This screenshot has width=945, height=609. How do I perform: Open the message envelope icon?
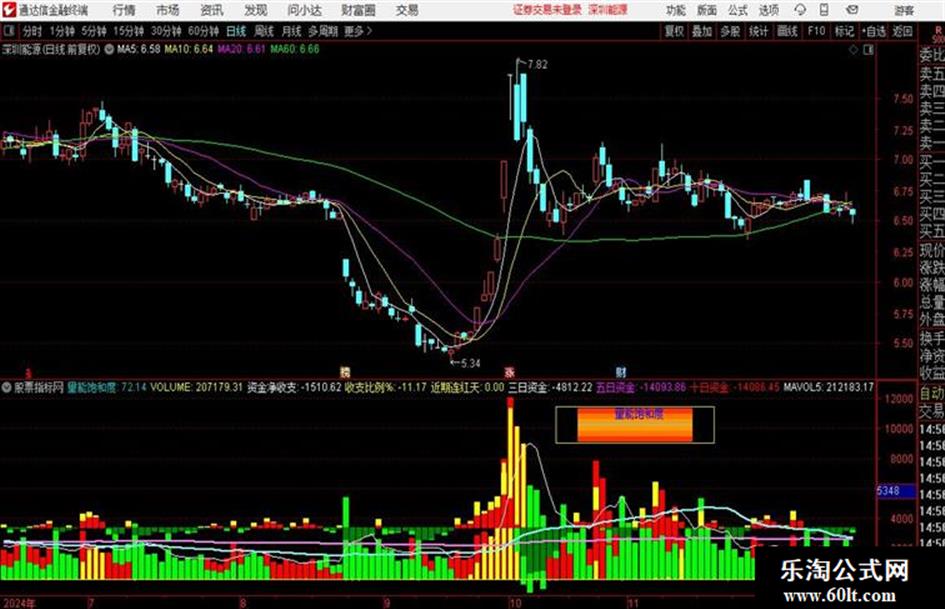(852, 10)
